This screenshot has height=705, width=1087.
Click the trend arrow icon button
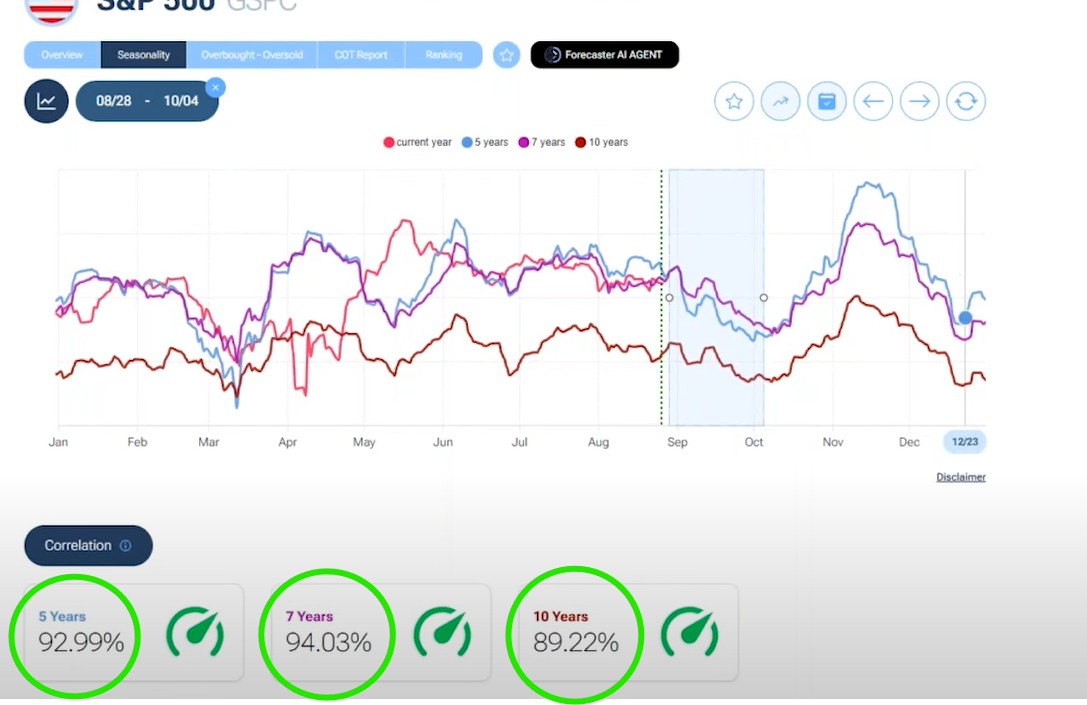point(781,102)
